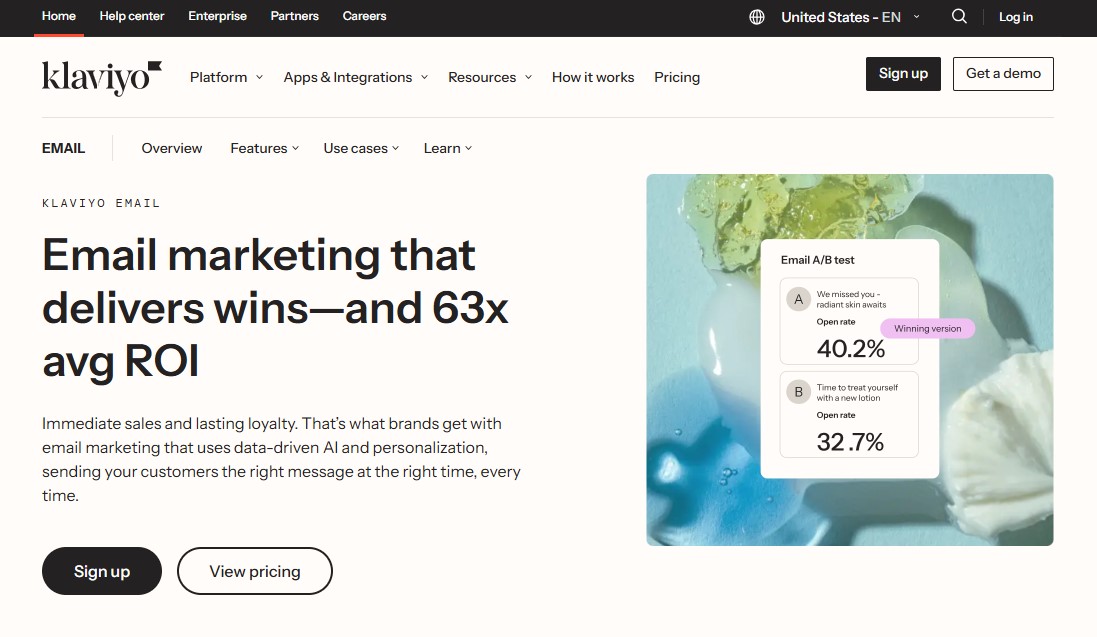Open United States - EN region selector
The height and width of the screenshot is (637, 1097).
point(849,17)
